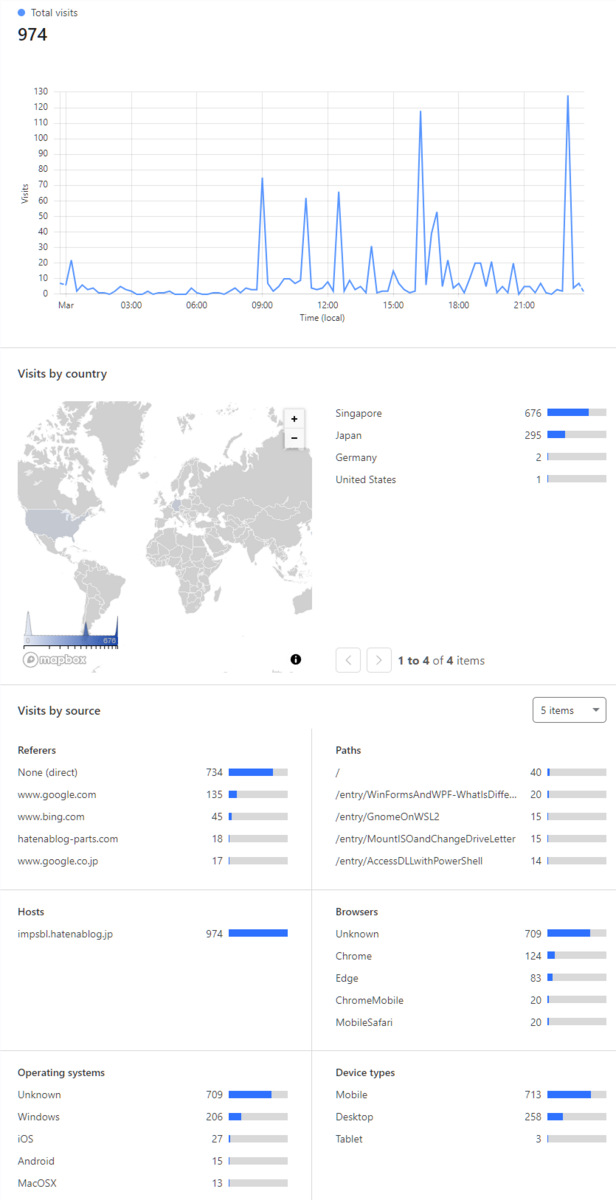Filter by Windows operating system

click(x=153, y=1117)
